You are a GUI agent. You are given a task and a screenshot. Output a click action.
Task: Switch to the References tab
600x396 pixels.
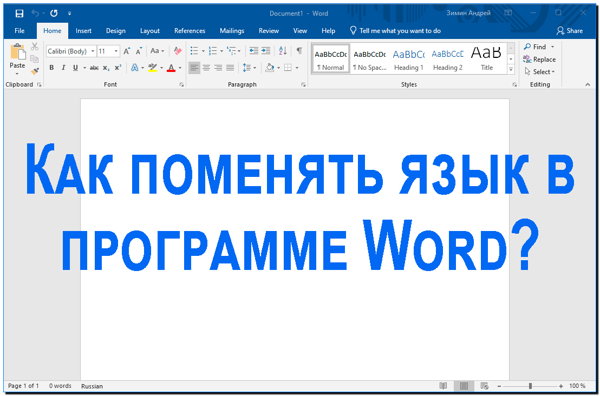pos(189,31)
